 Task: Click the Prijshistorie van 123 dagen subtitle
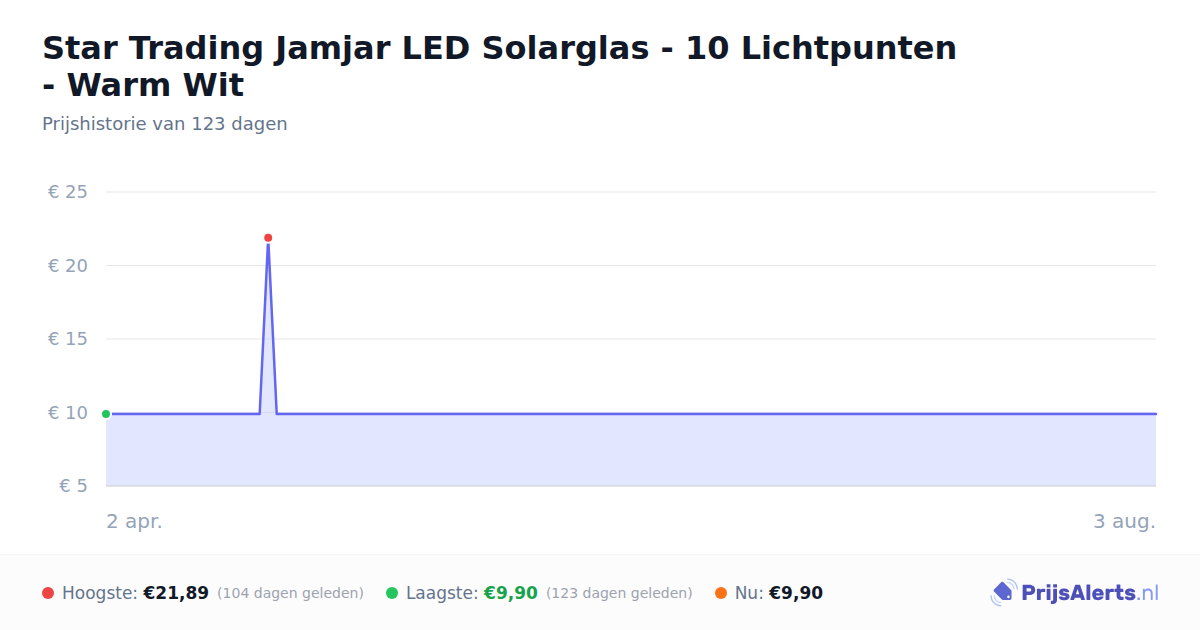tap(165, 124)
